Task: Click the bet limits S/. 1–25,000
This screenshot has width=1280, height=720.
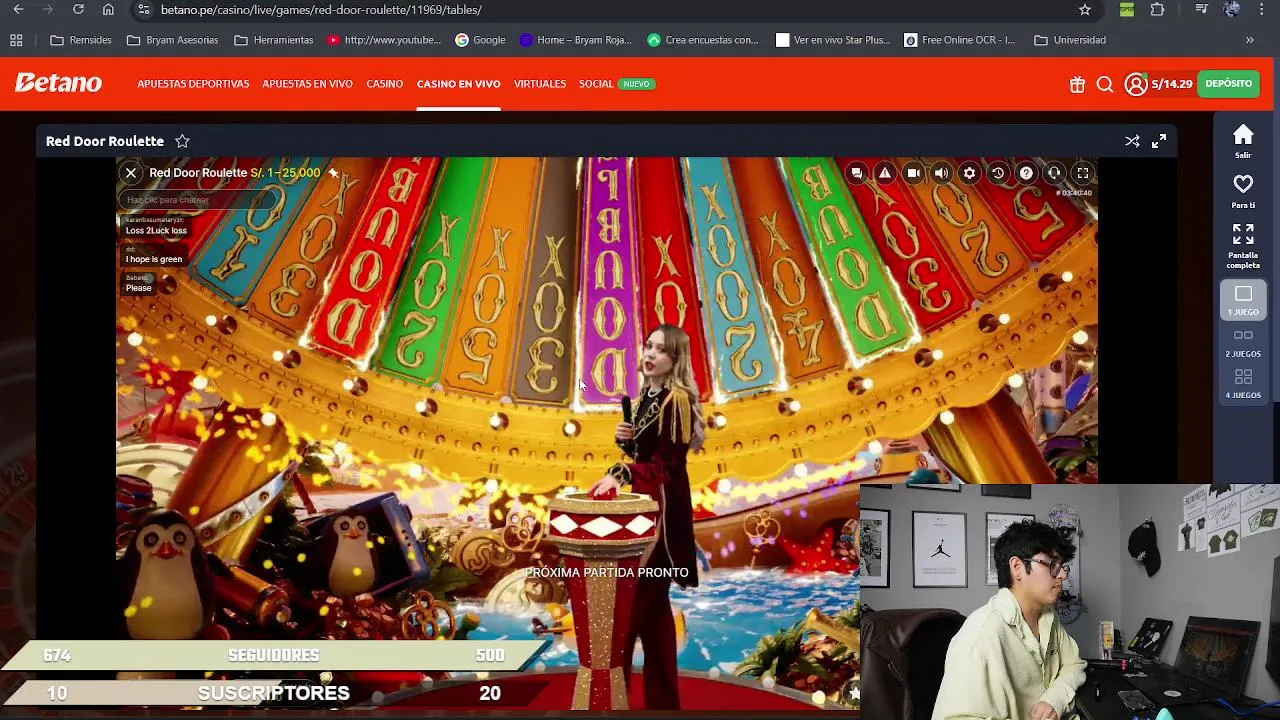Action: point(285,173)
